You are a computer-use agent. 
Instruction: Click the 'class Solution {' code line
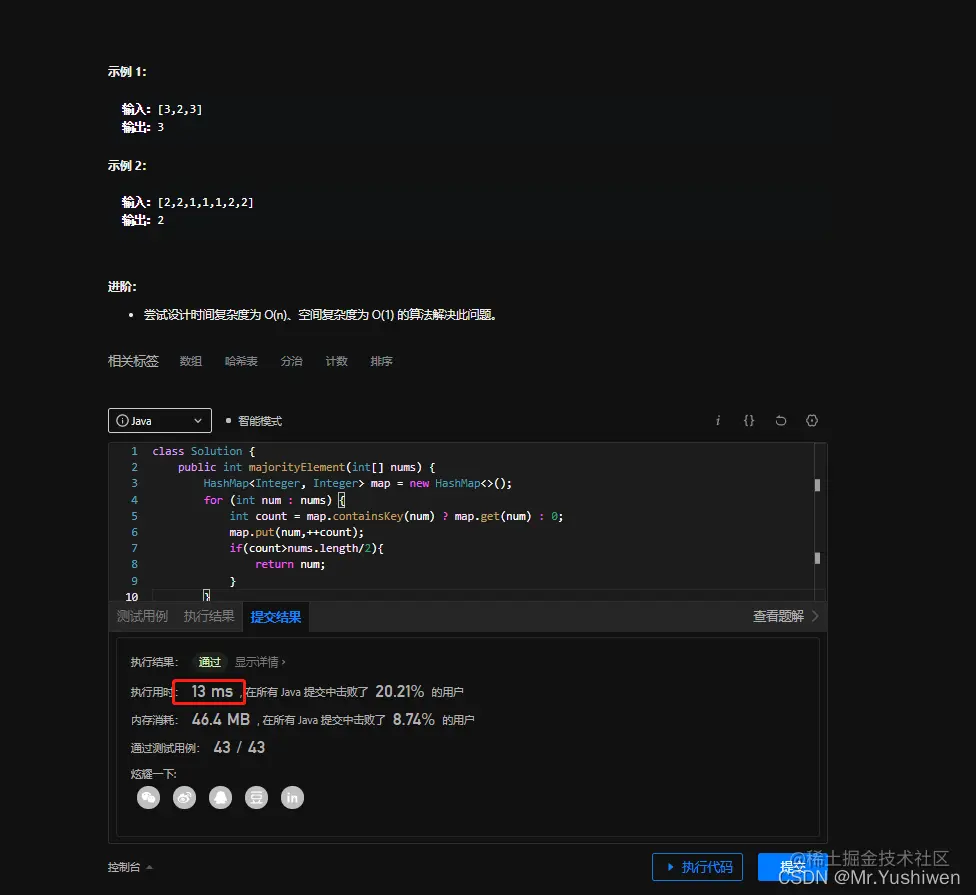coord(204,451)
